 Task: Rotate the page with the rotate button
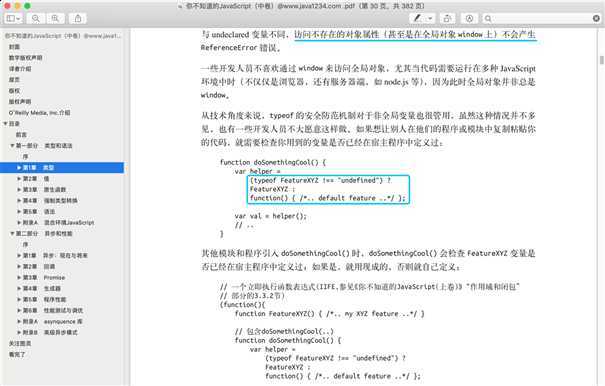click(447, 19)
